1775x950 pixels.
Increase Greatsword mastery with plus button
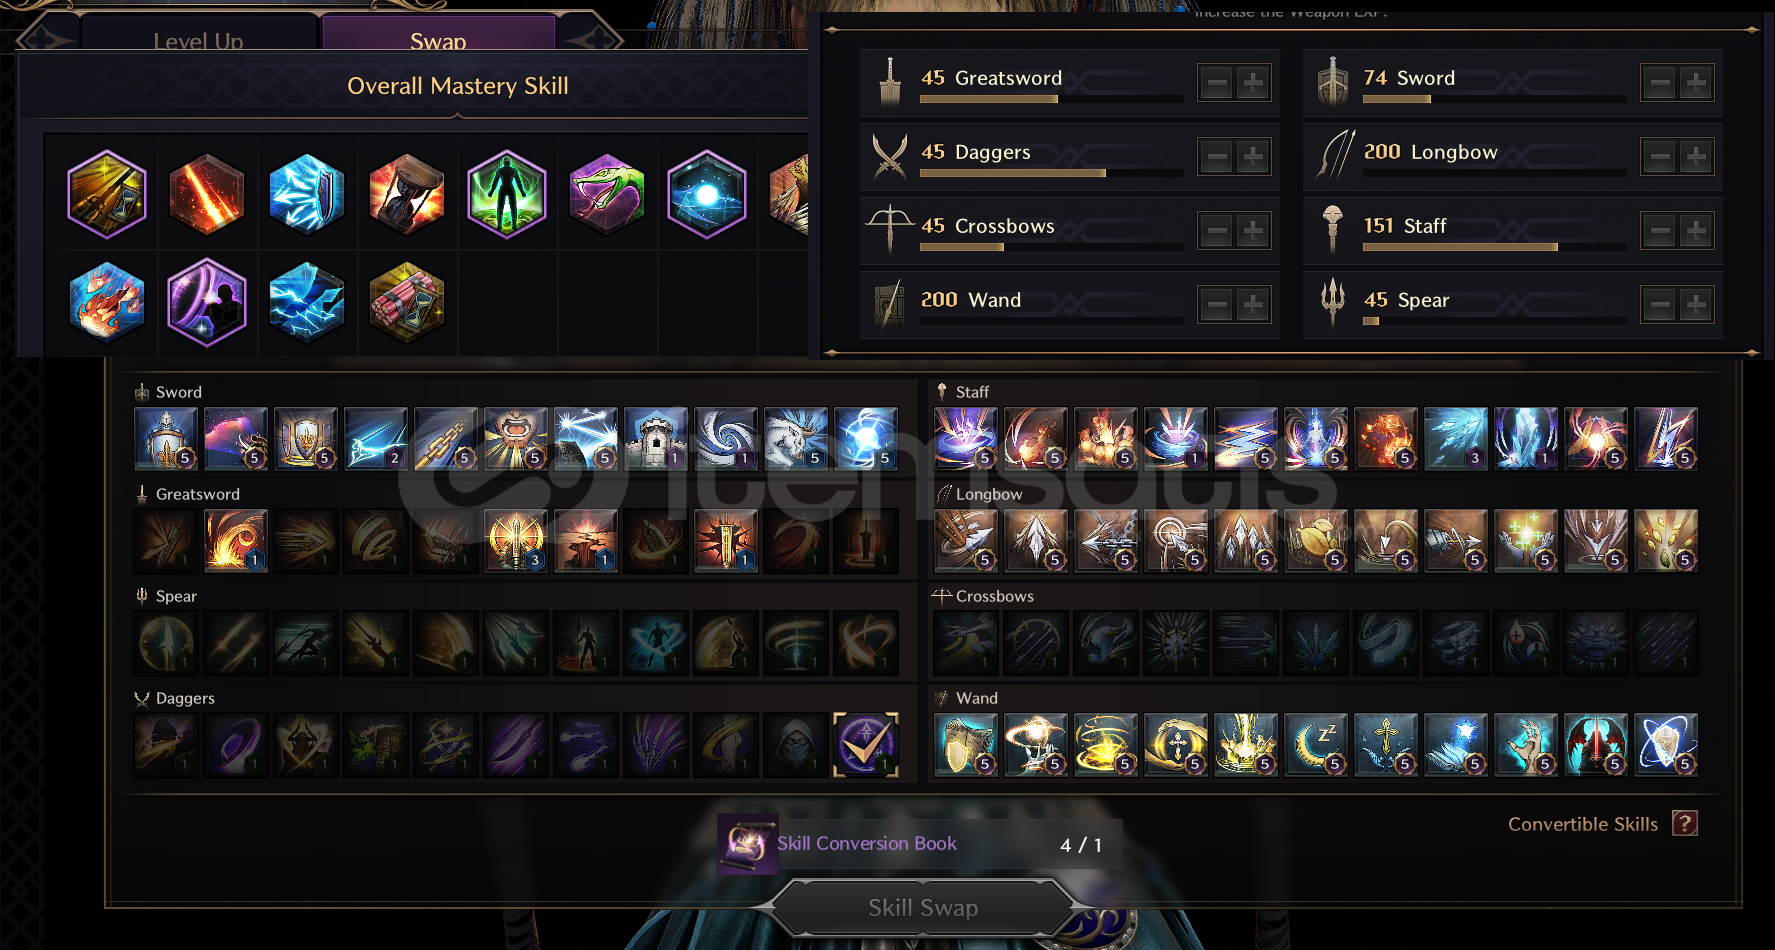tap(1252, 83)
